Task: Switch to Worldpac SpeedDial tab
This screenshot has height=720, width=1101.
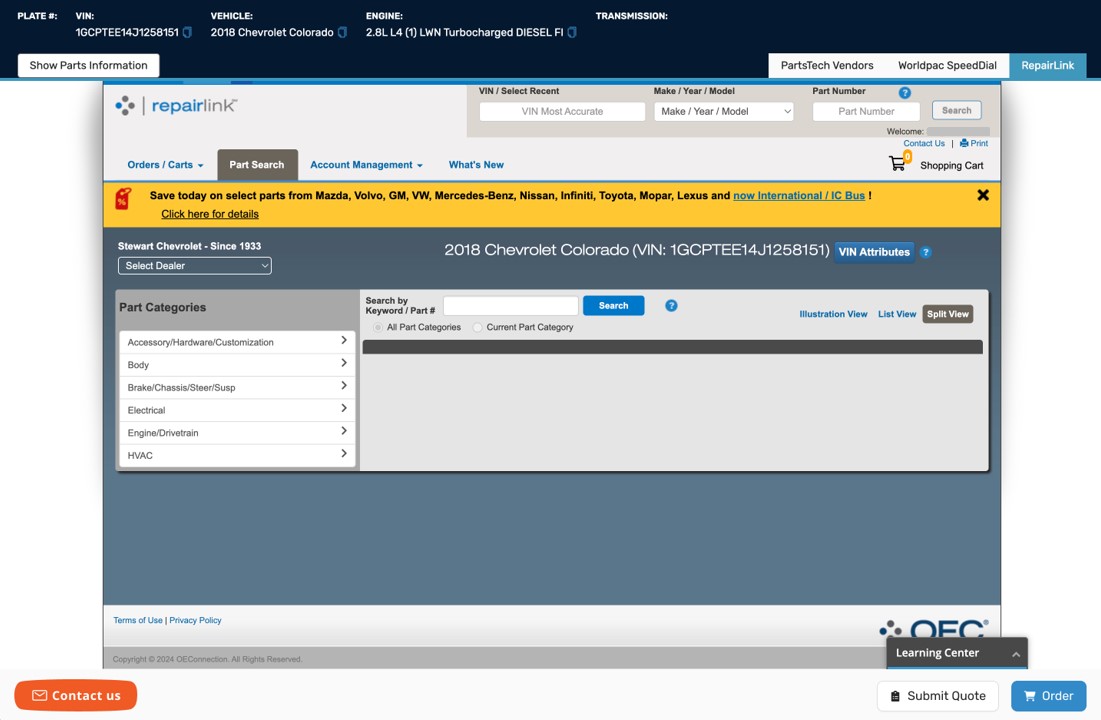Action: [947, 65]
